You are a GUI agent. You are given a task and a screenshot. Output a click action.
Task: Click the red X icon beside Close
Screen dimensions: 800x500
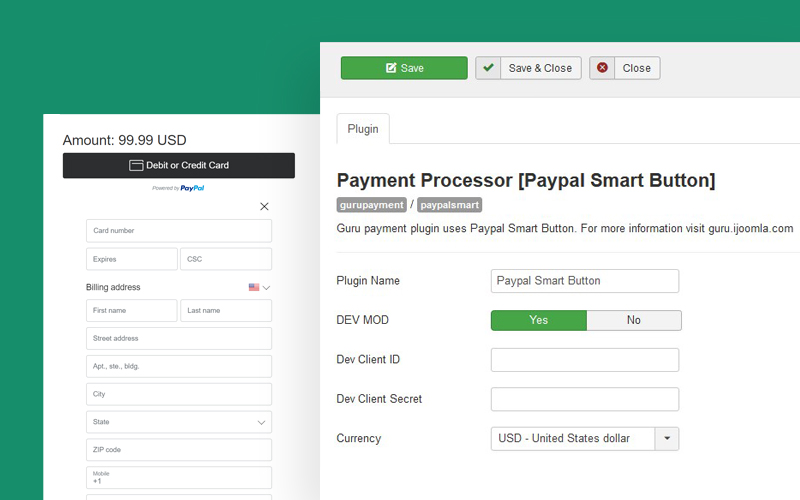pos(602,68)
